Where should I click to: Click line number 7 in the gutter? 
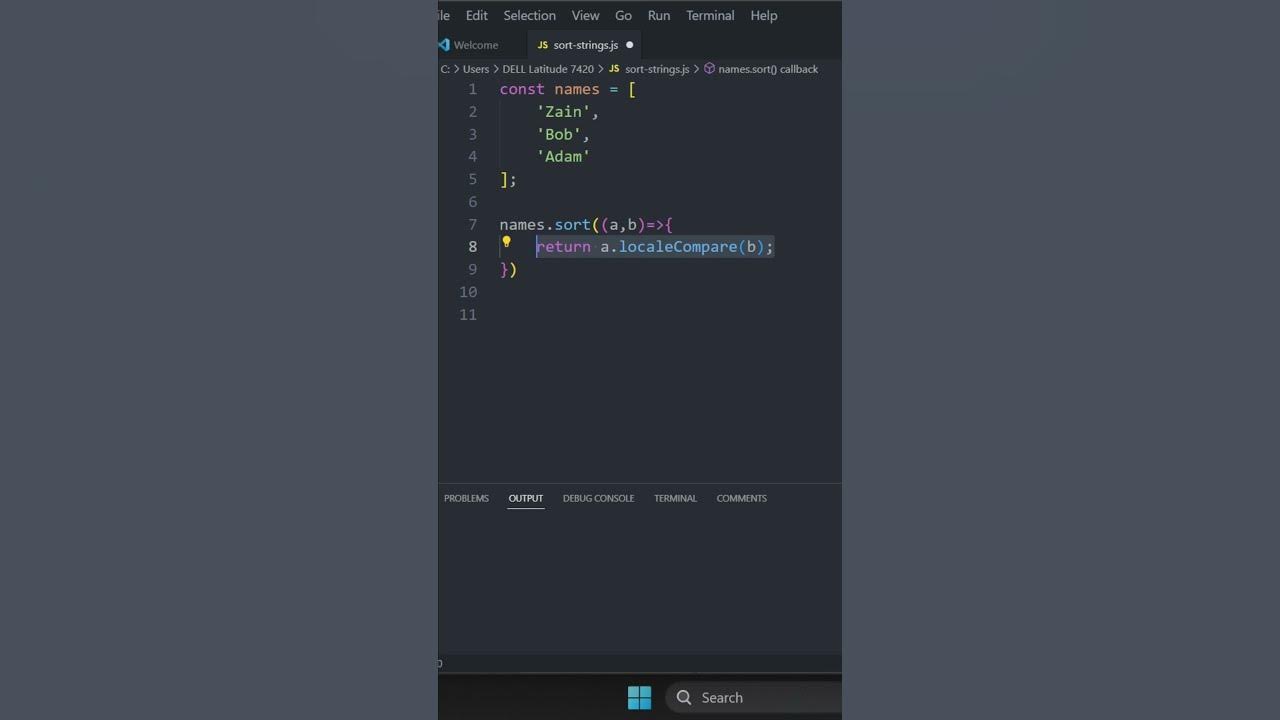pos(472,224)
